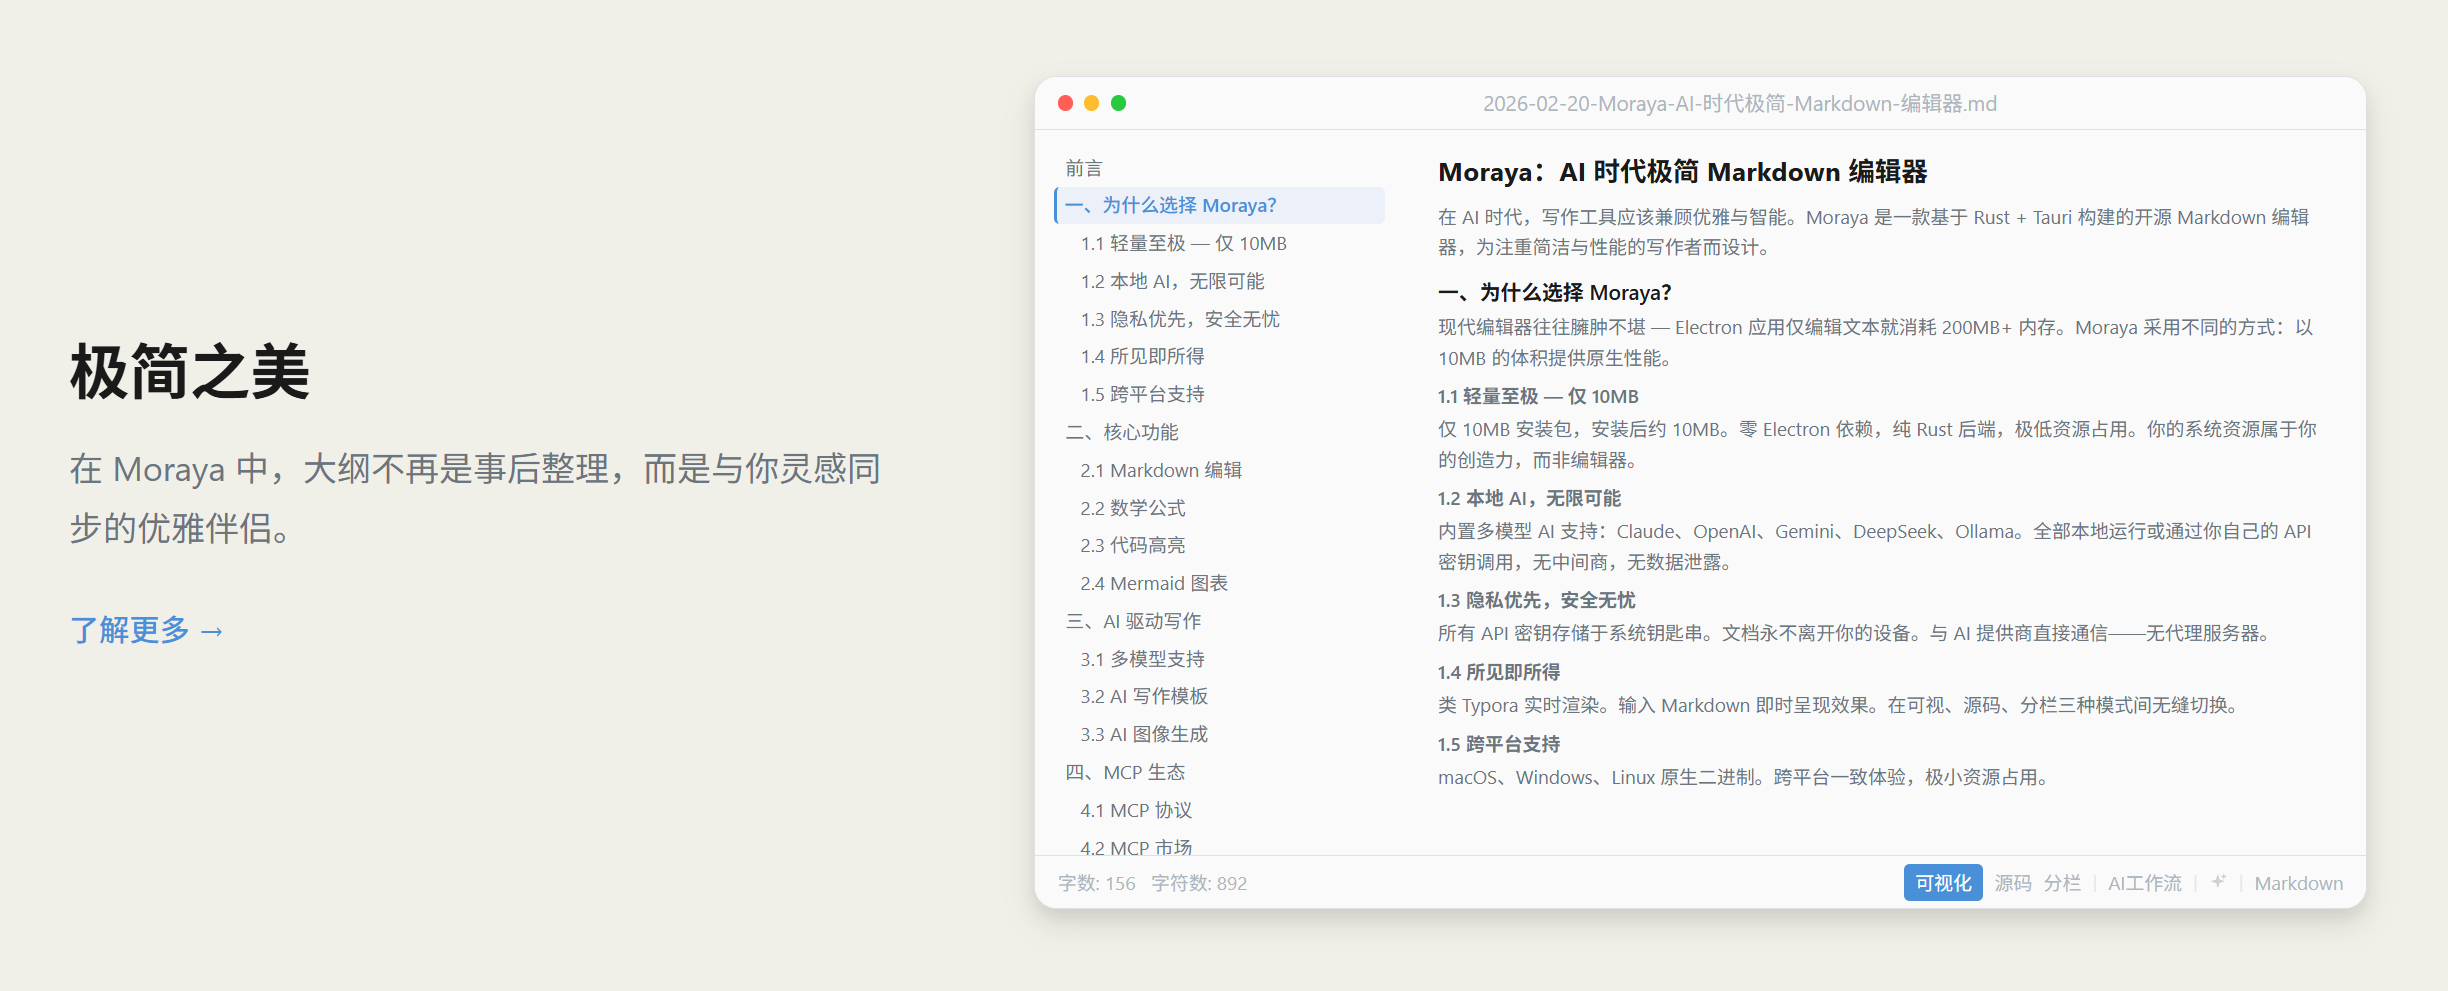2448x991 pixels.
Task: Jump to 1.1 轻量至极 — 仅 10MB in outline
Action: pyautogui.click(x=1183, y=243)
